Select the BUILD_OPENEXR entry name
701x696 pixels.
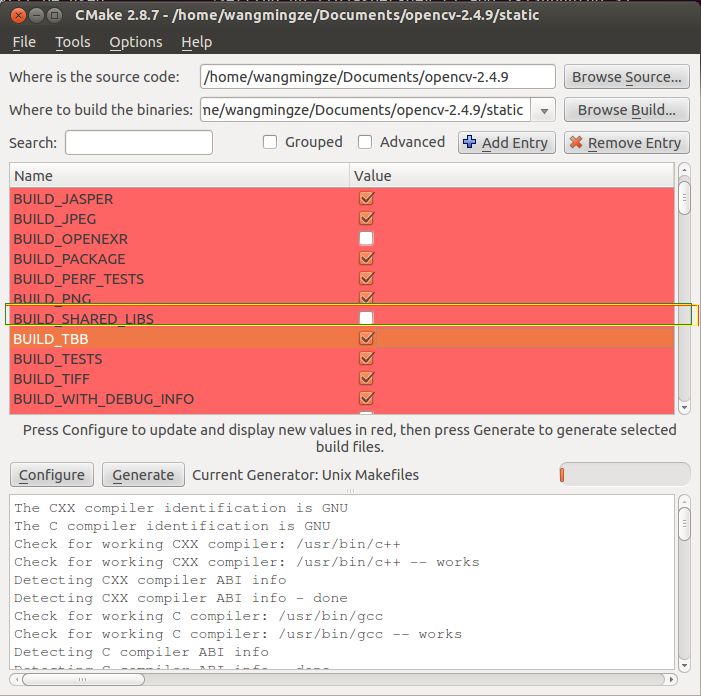(x=71, y=239)
